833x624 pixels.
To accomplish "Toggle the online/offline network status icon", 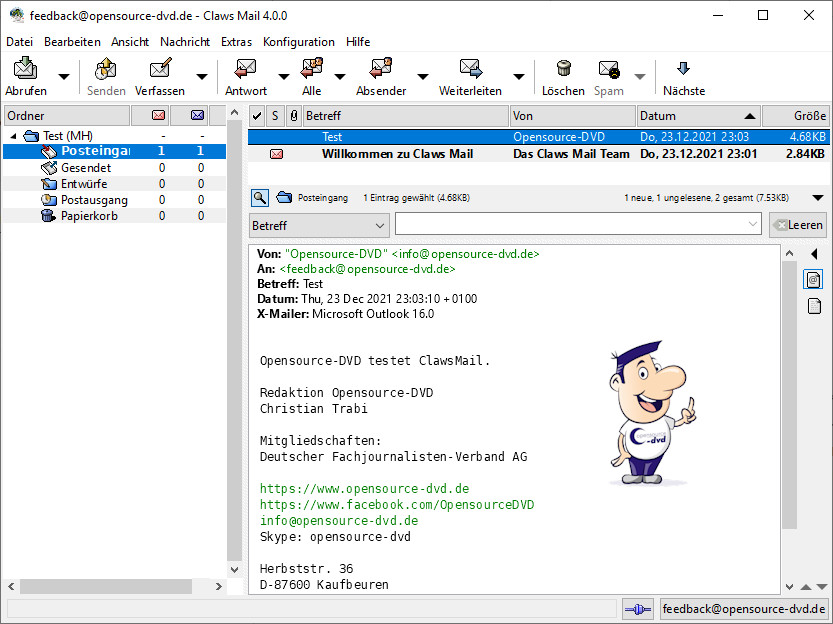I will click(637, 608).
